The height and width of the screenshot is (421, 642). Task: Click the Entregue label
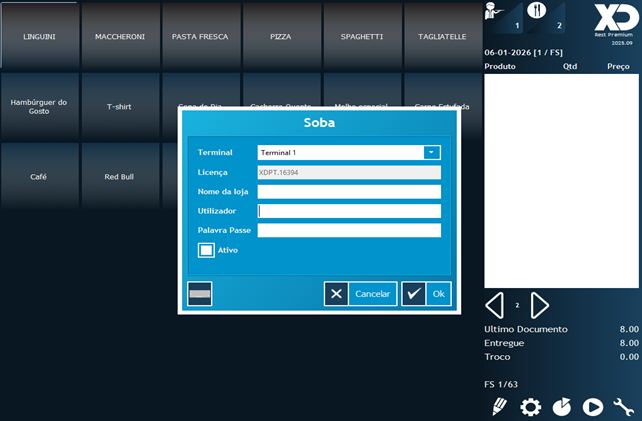pos(504,343)
